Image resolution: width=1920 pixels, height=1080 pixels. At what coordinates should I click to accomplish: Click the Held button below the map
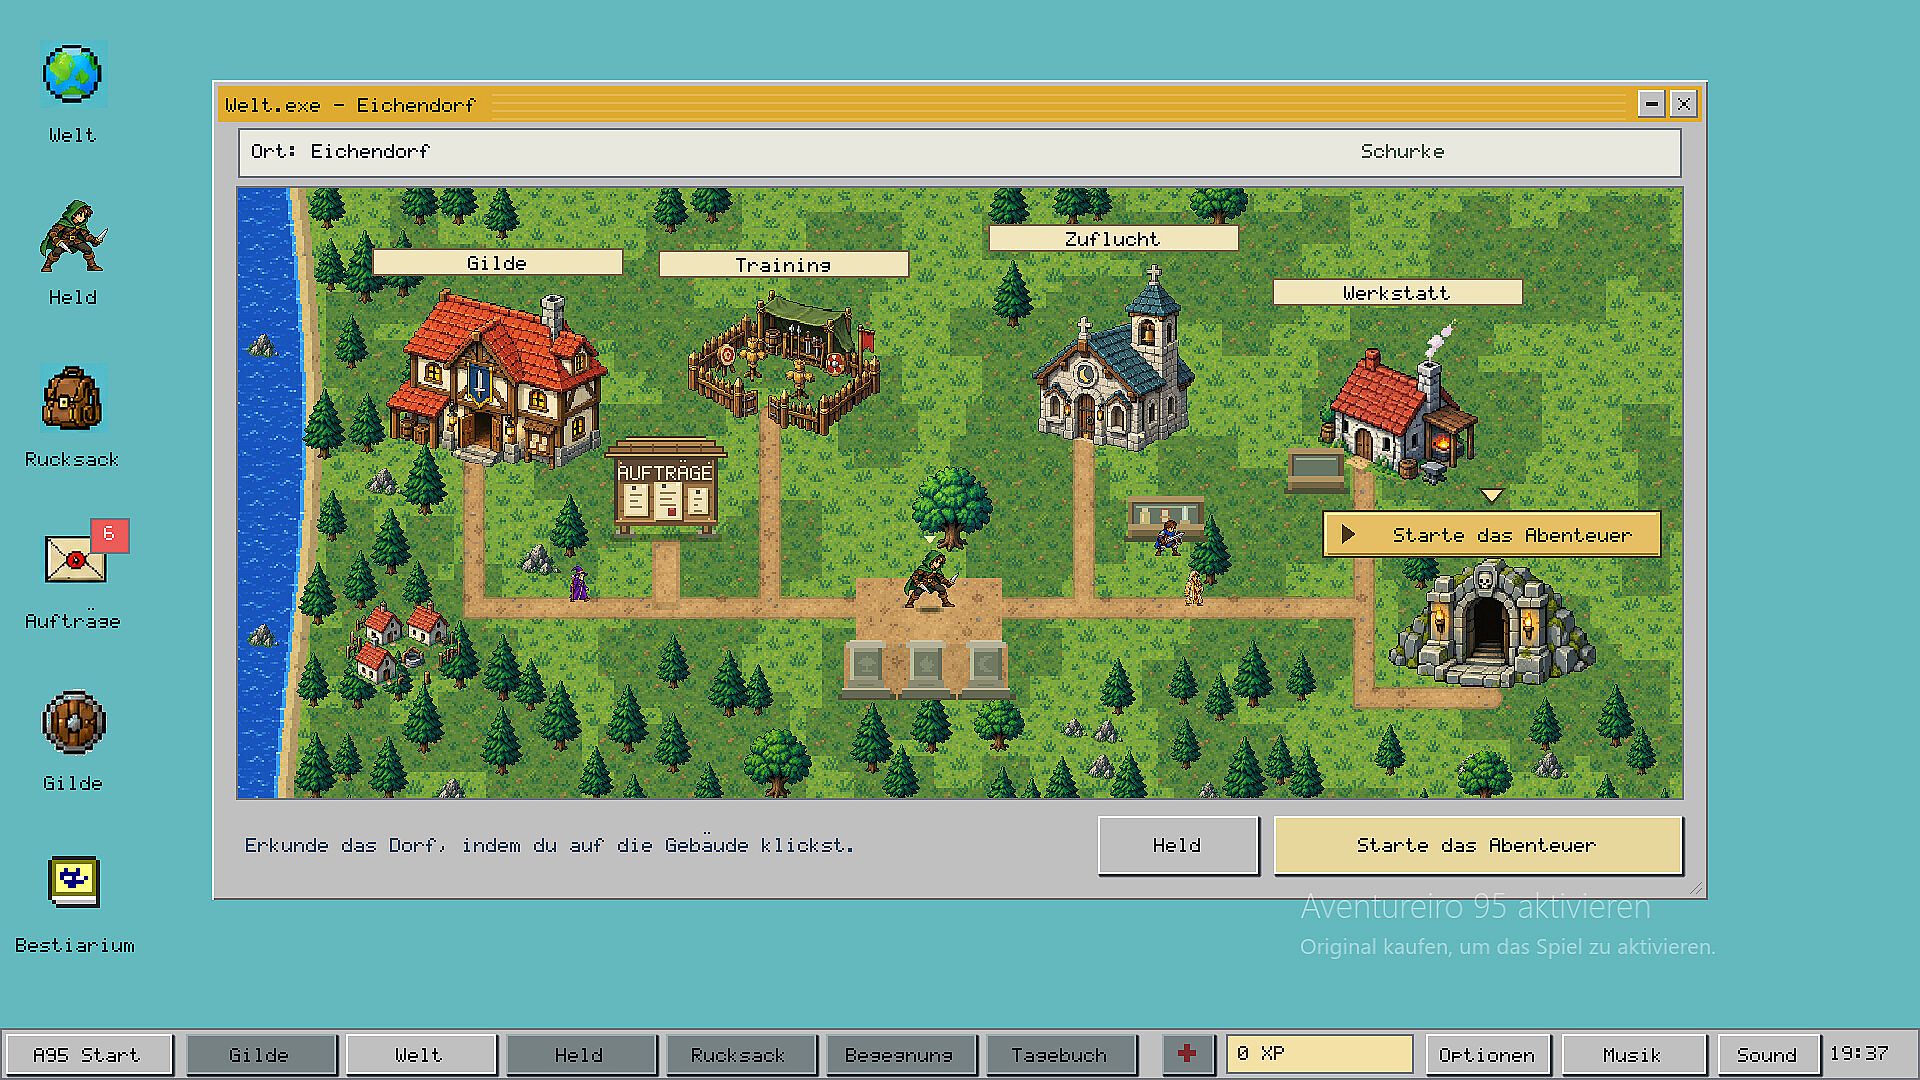coord(1177,845)
